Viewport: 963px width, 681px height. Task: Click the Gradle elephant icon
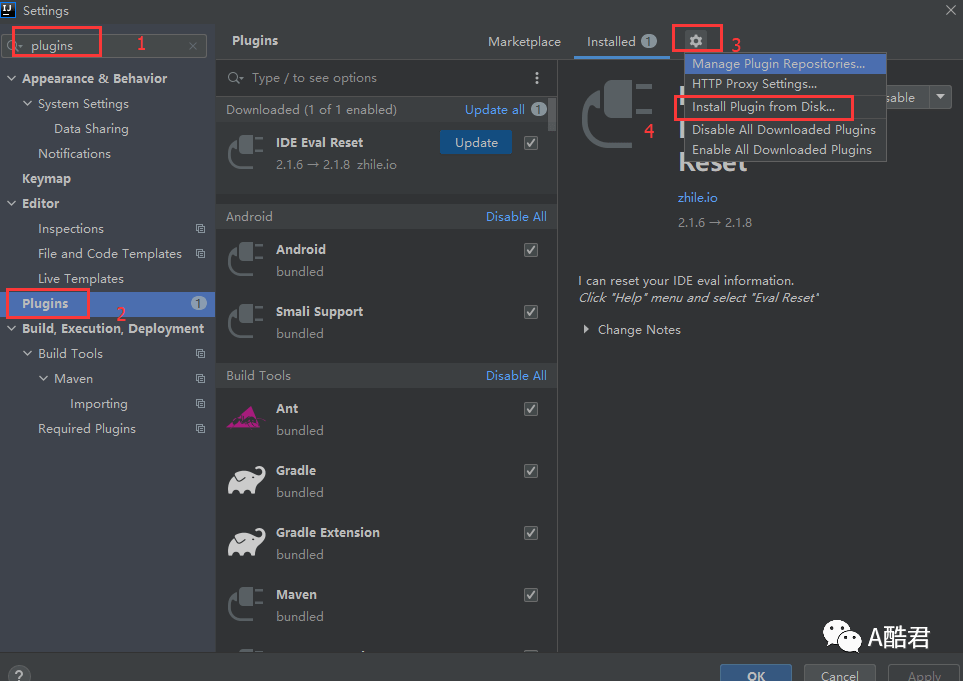[246, 480]
